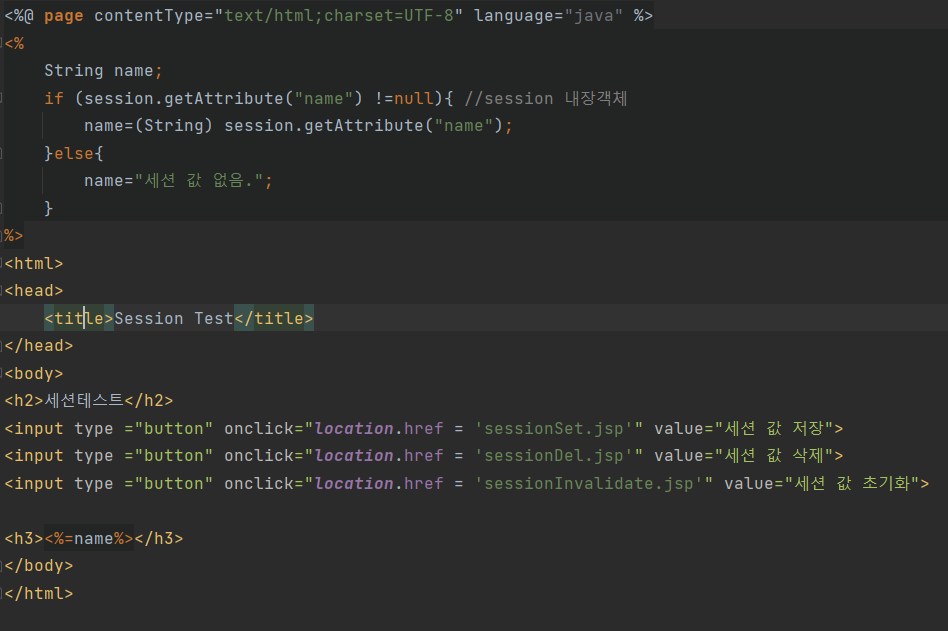Click the 'sessionInvalidate.jsp' string
948x631 pixels.
point(589,484)
